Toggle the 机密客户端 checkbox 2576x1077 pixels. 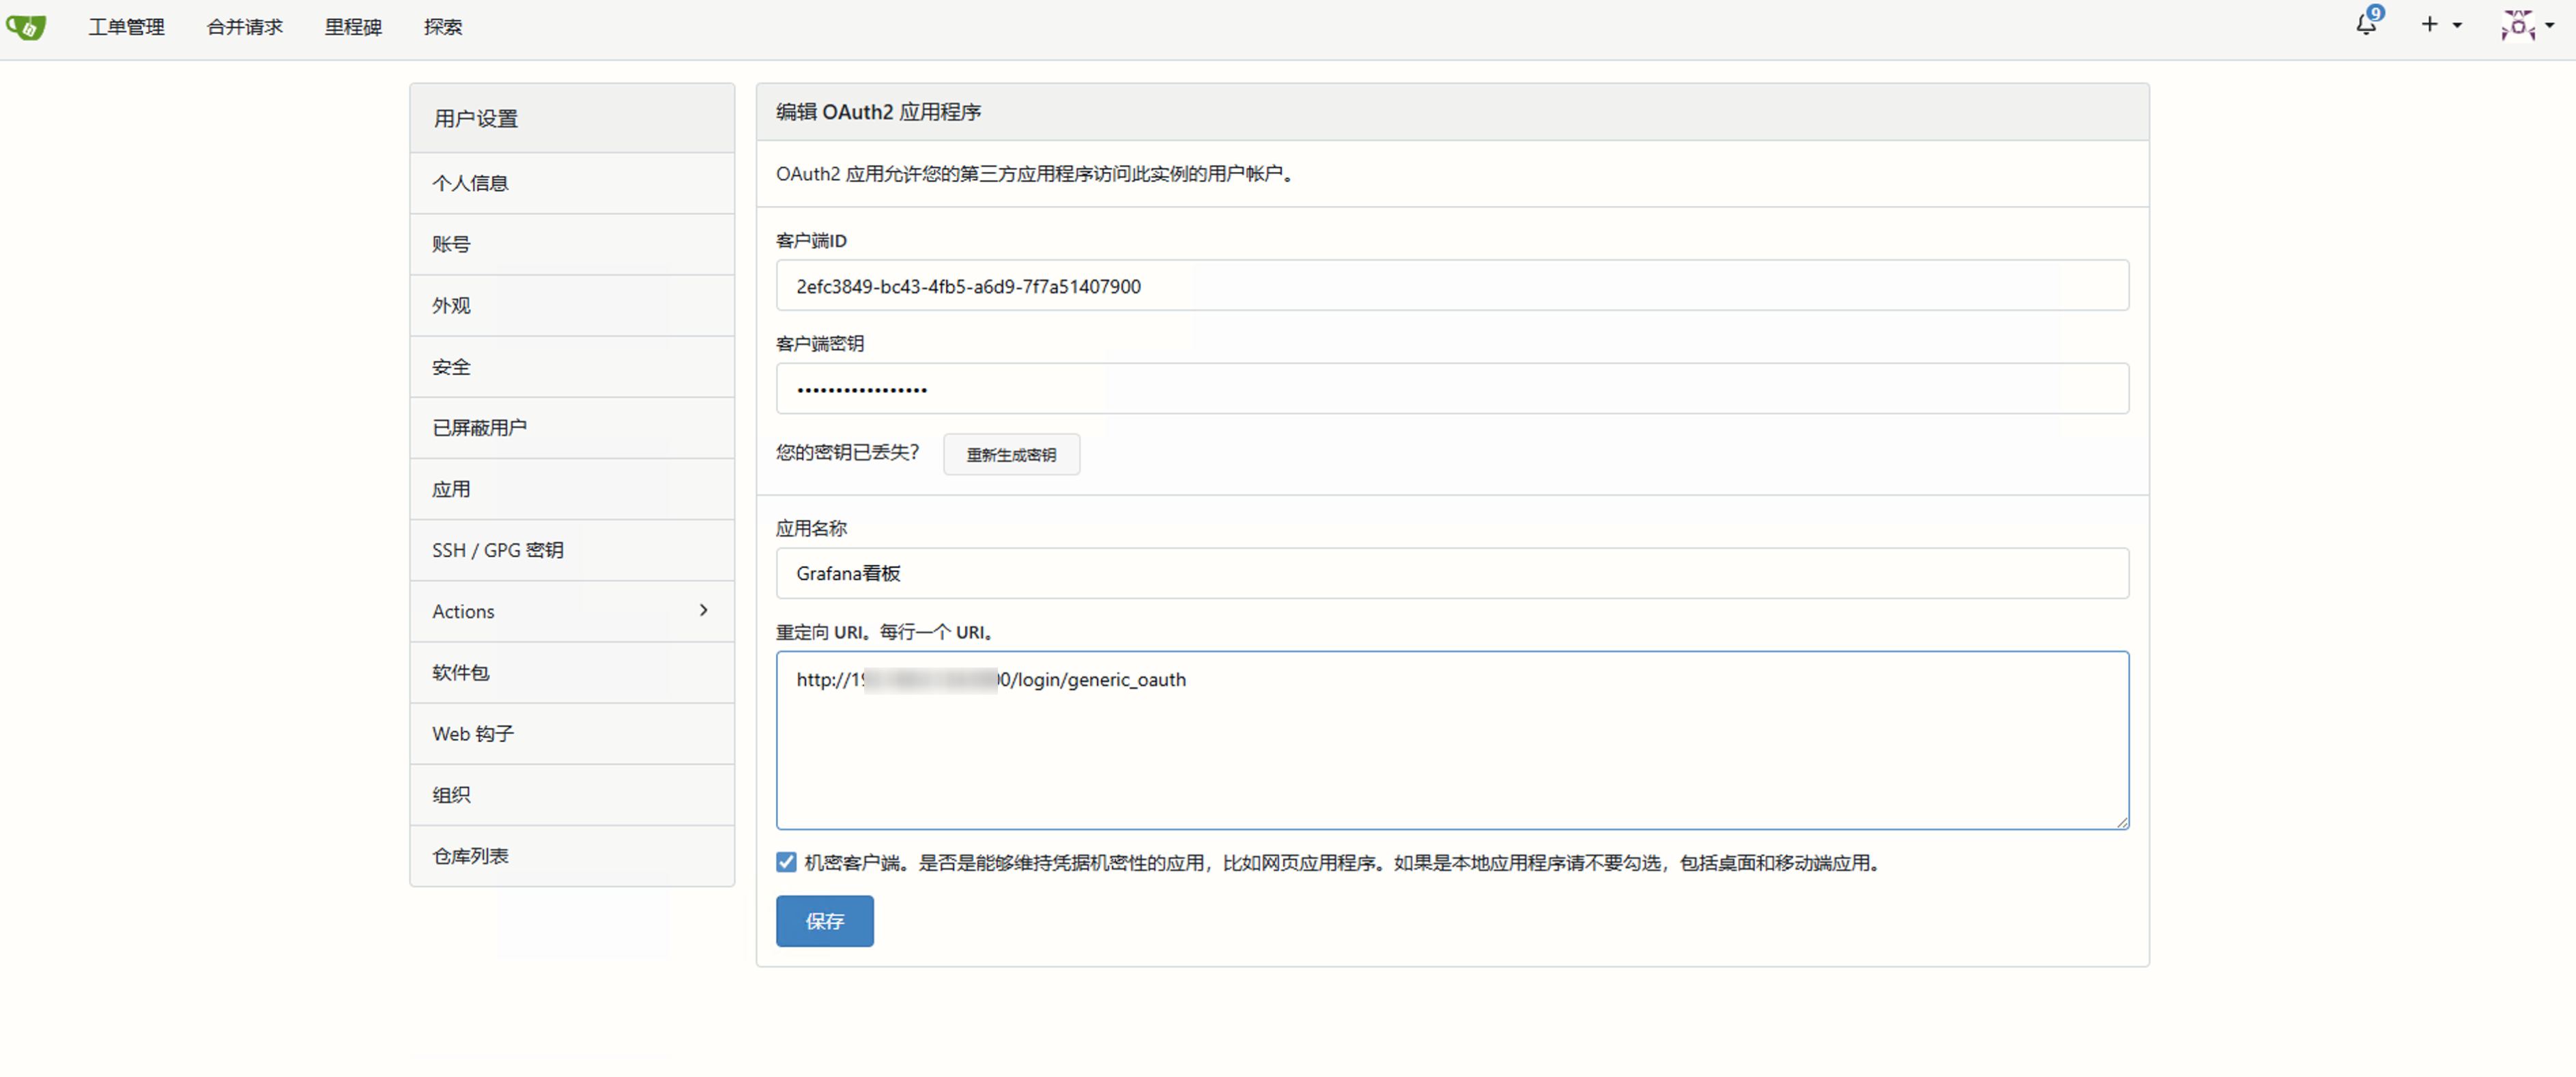(x=786, y=862)
